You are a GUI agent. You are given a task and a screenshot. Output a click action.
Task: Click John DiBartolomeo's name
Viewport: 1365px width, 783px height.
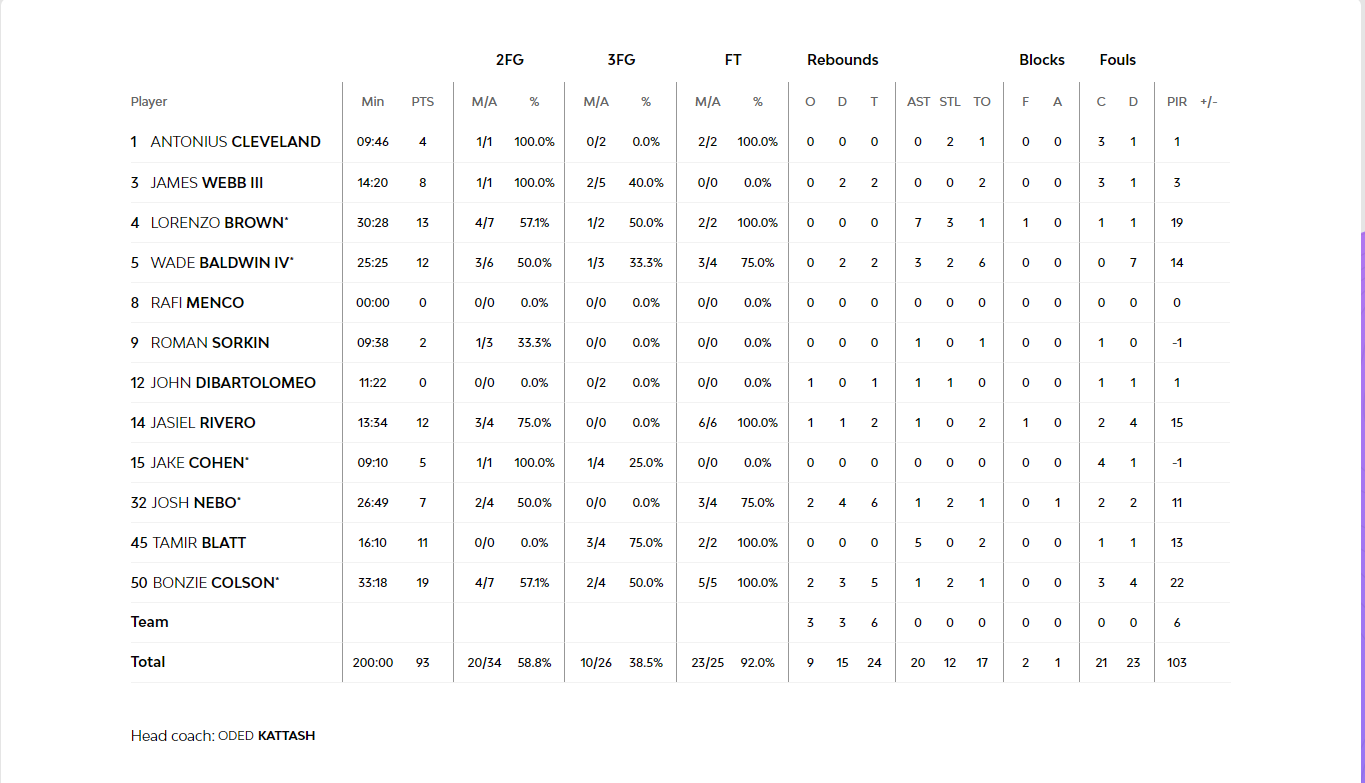(x=232, y=382)
